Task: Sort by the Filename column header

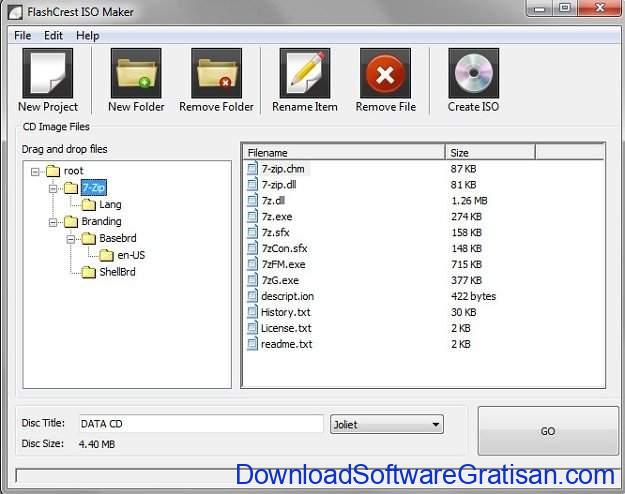Action: click(x=344, y=153)
